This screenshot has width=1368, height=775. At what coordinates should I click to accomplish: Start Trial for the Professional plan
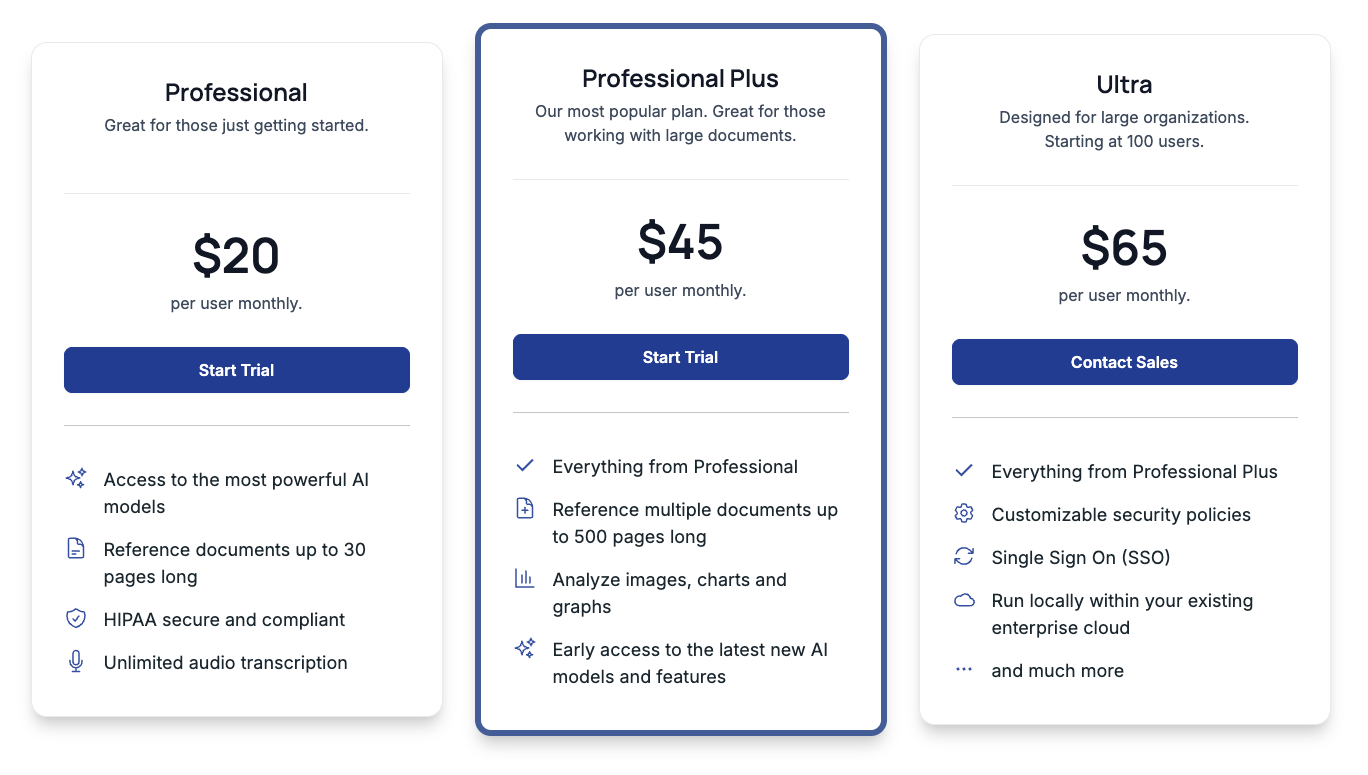click(237, 370)
